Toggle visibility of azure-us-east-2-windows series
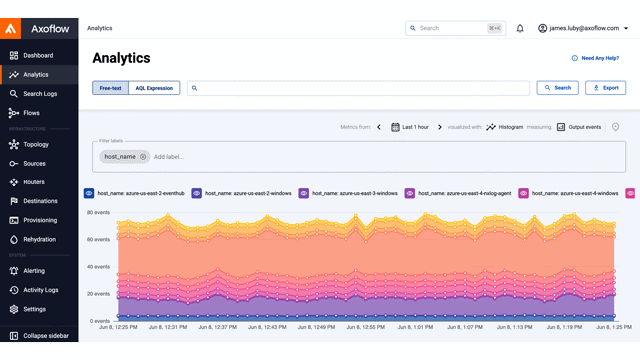 [x=197, y=193]
